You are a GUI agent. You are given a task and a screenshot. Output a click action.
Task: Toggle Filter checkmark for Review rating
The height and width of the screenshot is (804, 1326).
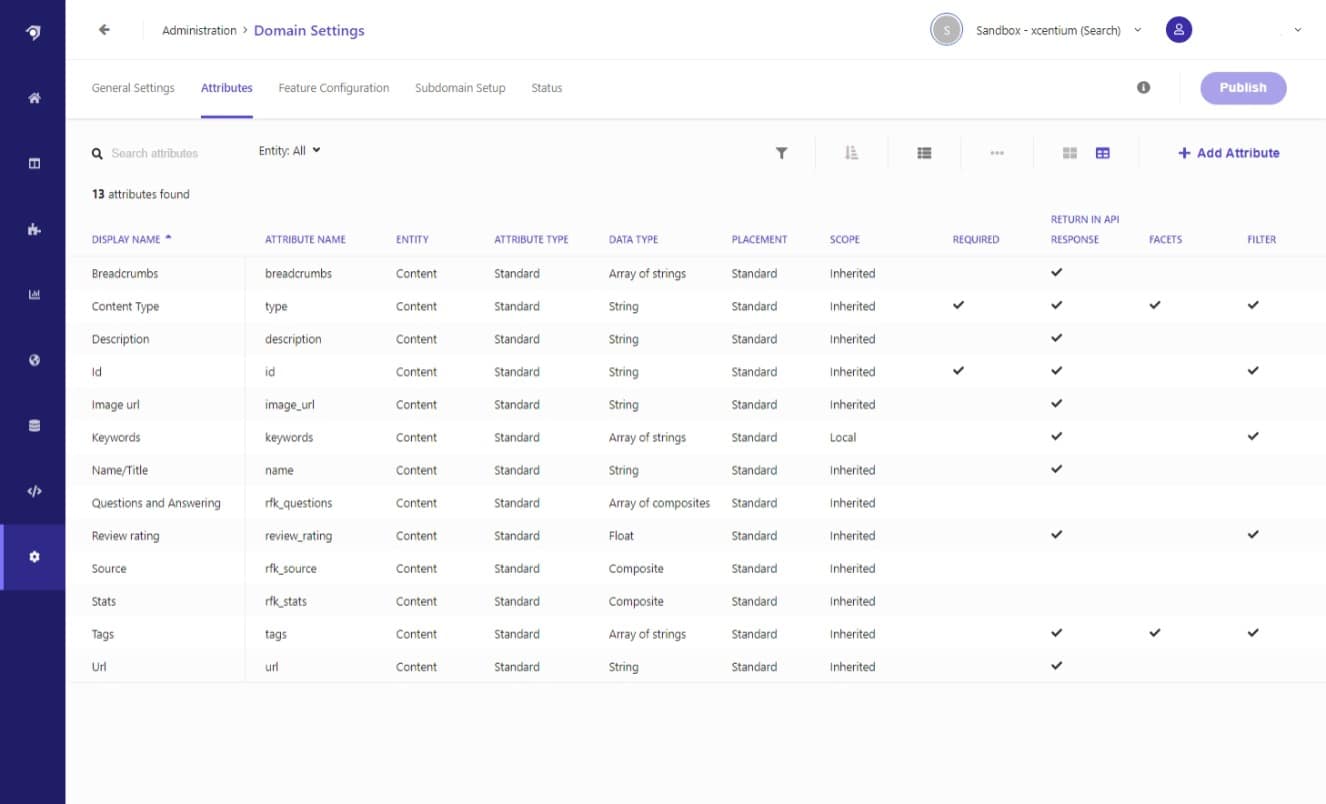[1253, 535]
